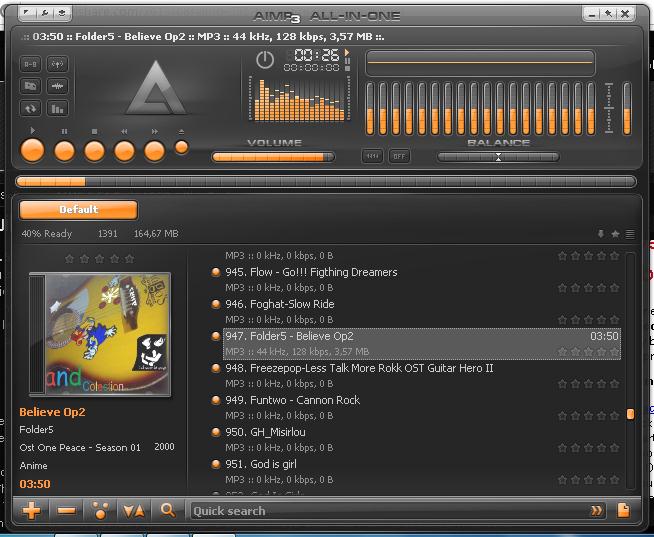
Task: Skip to the next track
Action: click(x=154, y=151)
